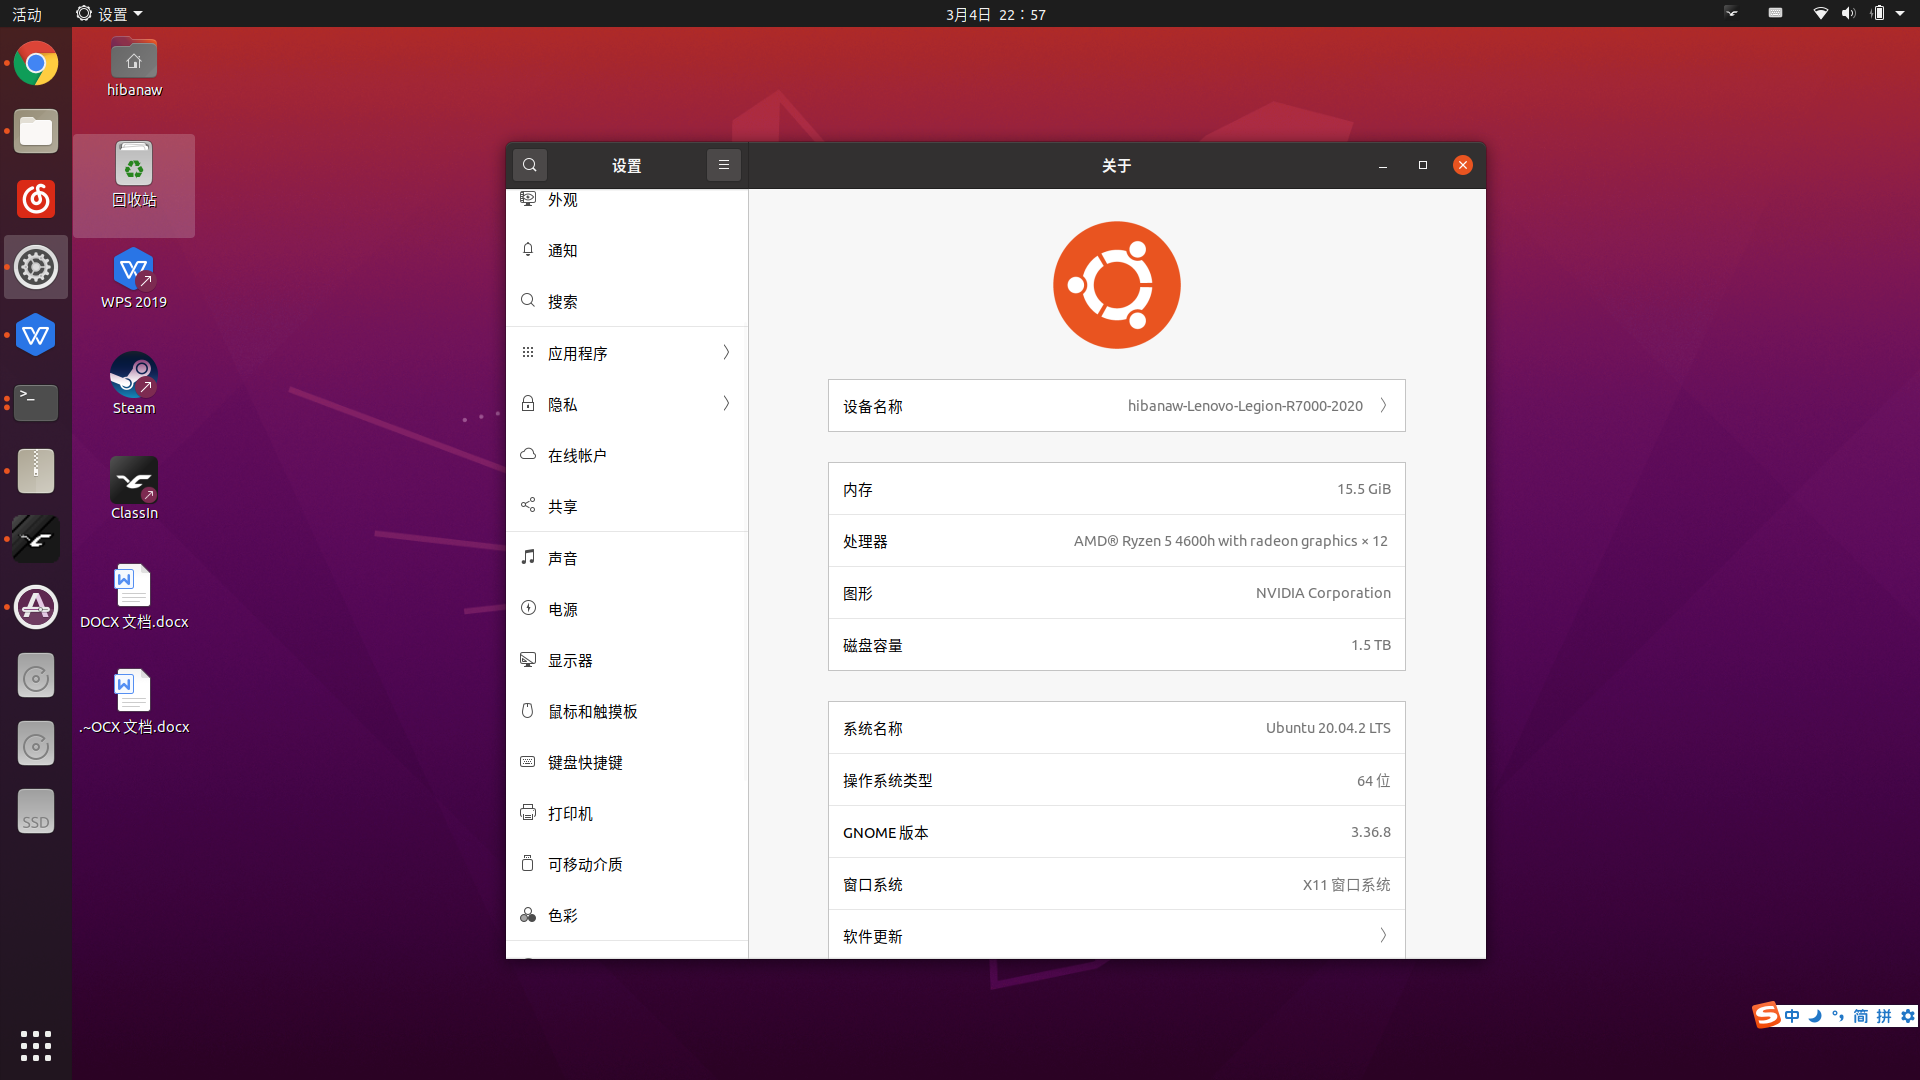Select the Power settings entry
The height and width of the screenshot is (1080, 1920).
click(563, 609)
